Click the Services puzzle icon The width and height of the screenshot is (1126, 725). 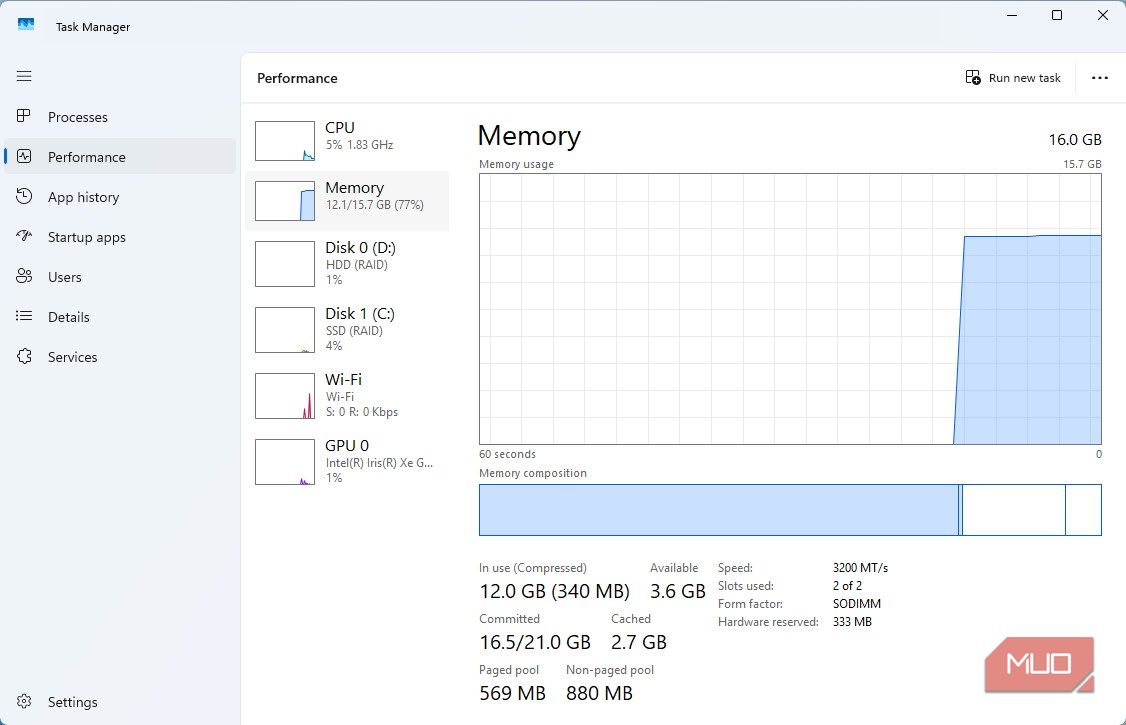[x=24, y=356]
